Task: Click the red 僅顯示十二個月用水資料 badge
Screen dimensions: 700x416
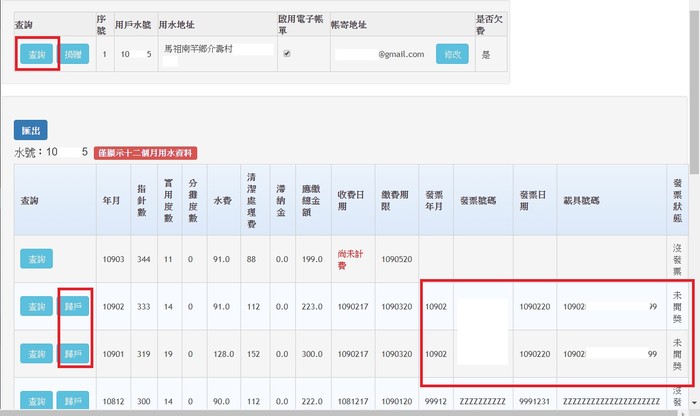Action: pyautogui.click(x=146, y=153)
